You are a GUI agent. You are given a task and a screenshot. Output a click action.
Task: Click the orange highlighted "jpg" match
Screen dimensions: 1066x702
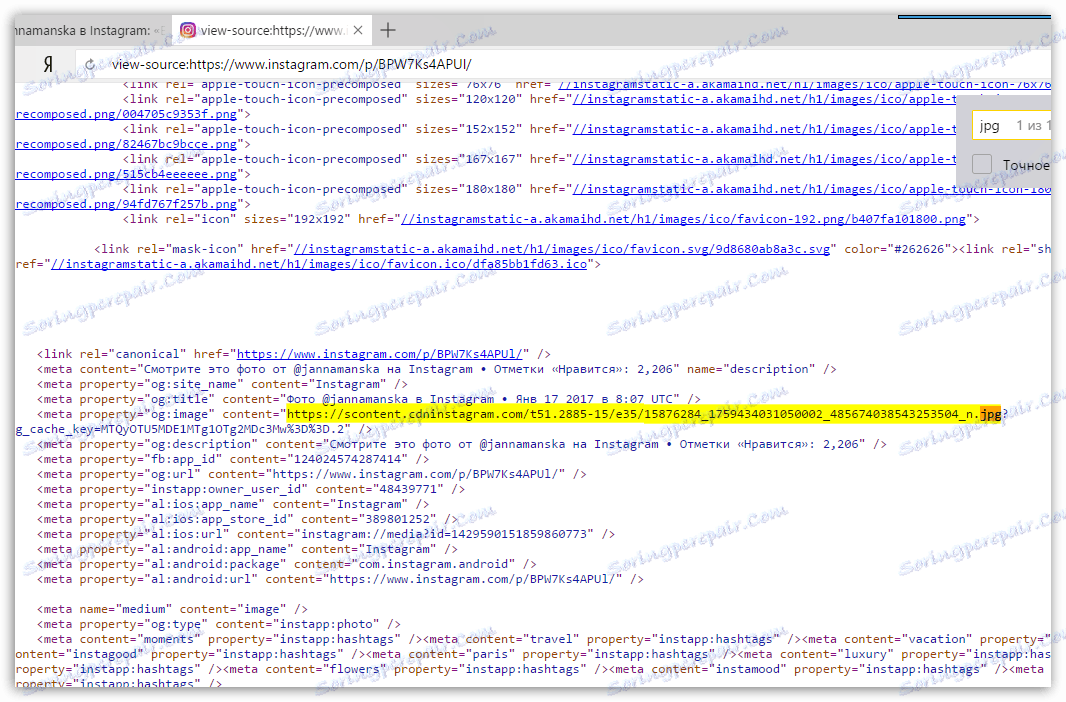[x=990, y=414]
